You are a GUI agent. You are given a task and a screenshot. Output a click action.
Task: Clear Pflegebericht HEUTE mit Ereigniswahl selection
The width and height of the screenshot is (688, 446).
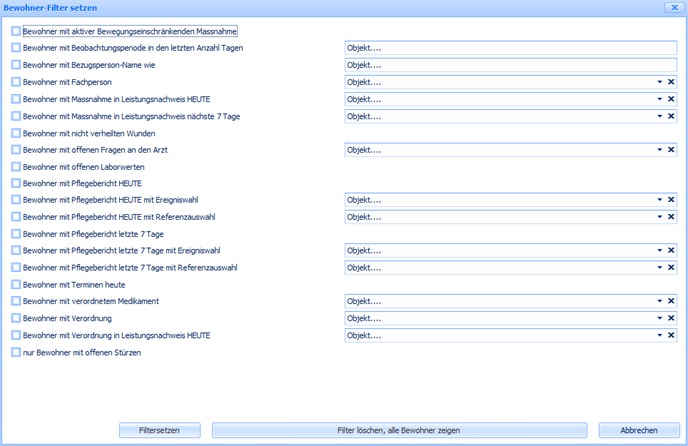[671, 200]
